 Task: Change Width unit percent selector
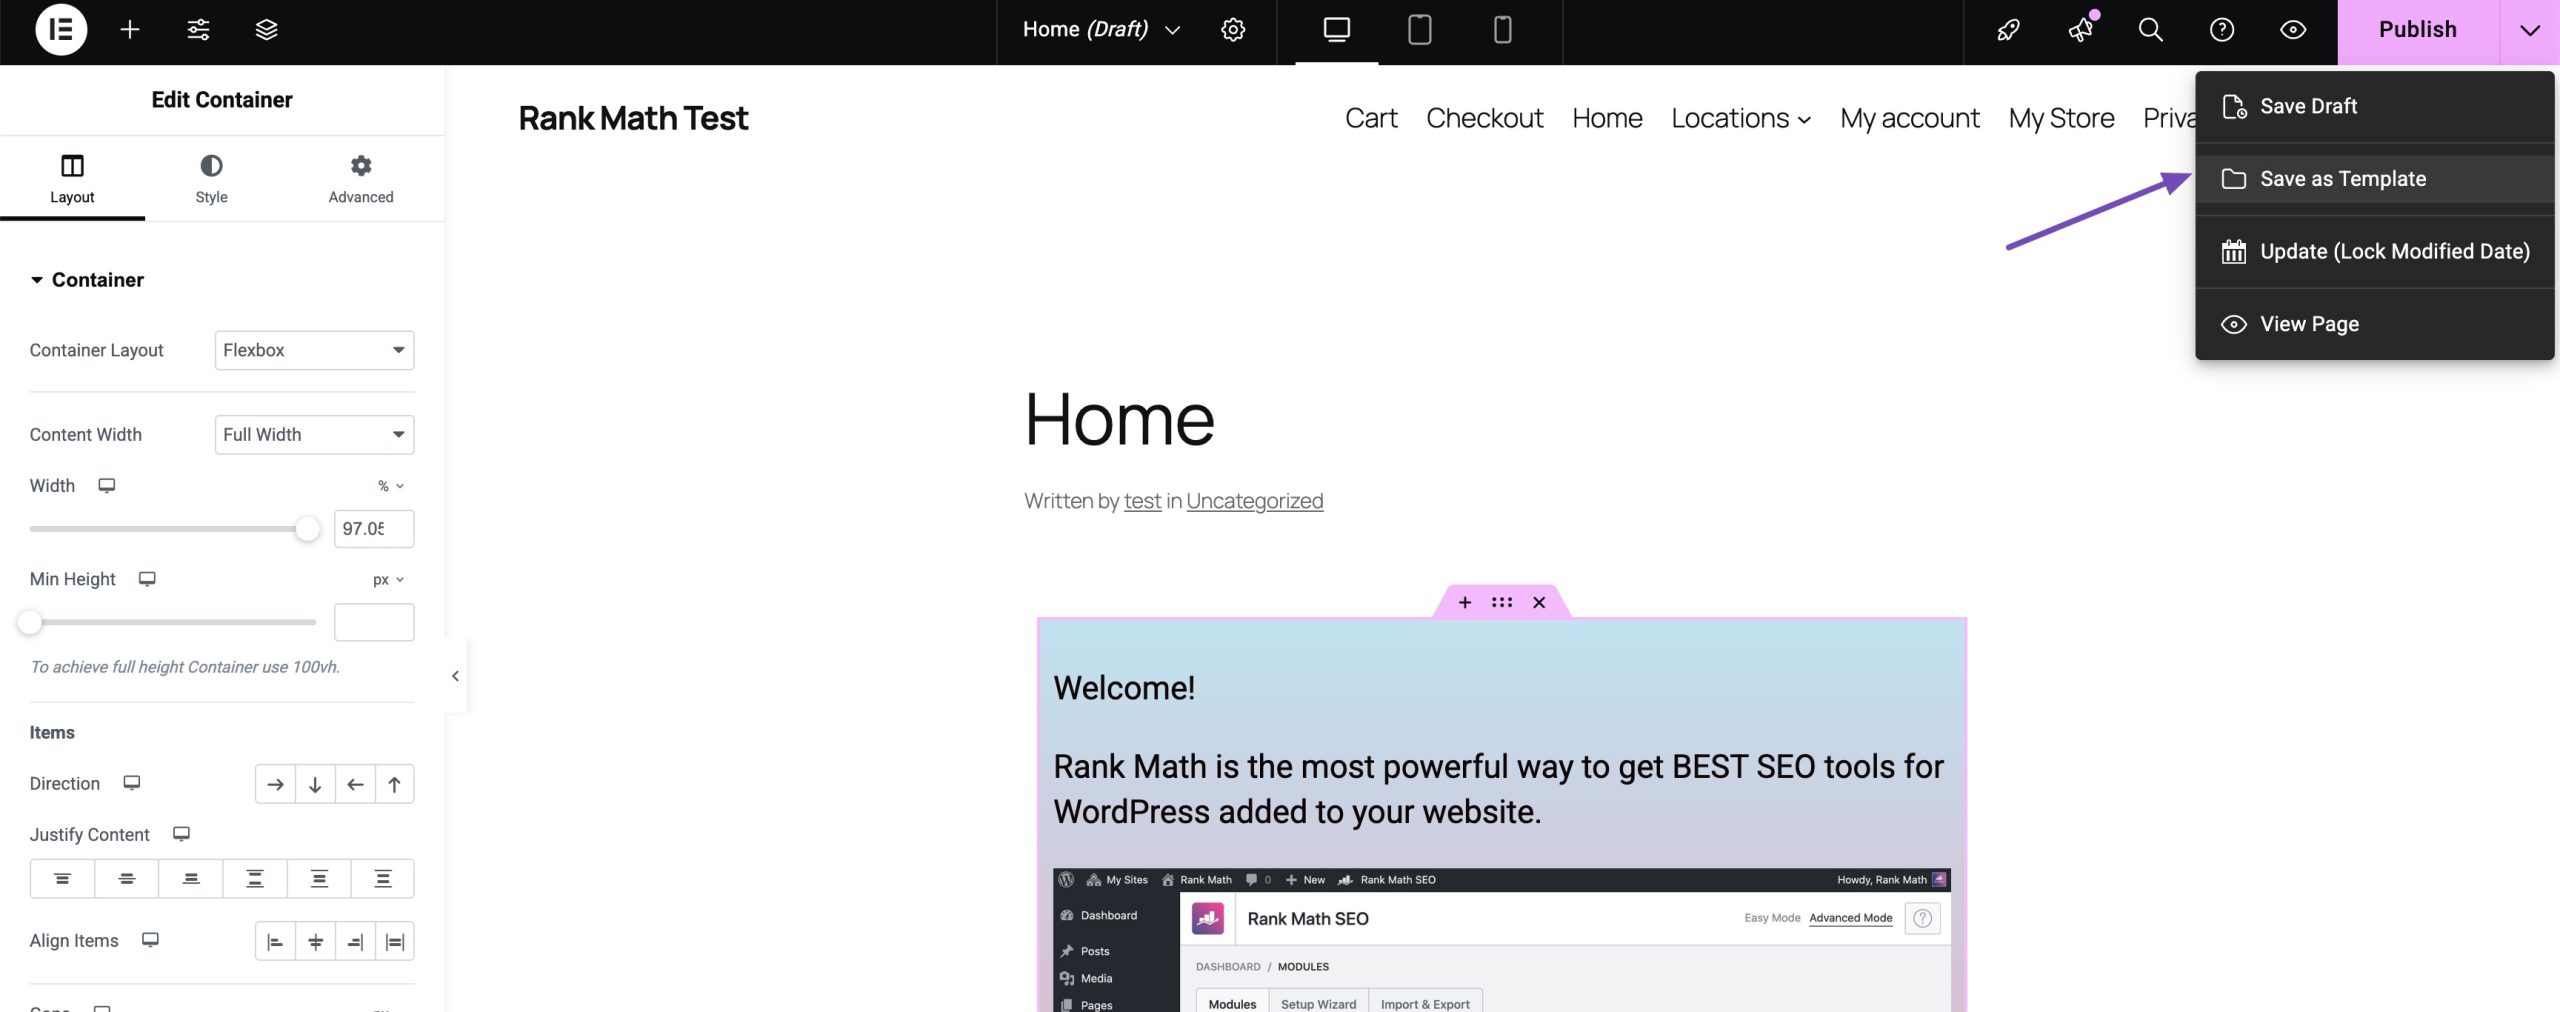point(390,486)
